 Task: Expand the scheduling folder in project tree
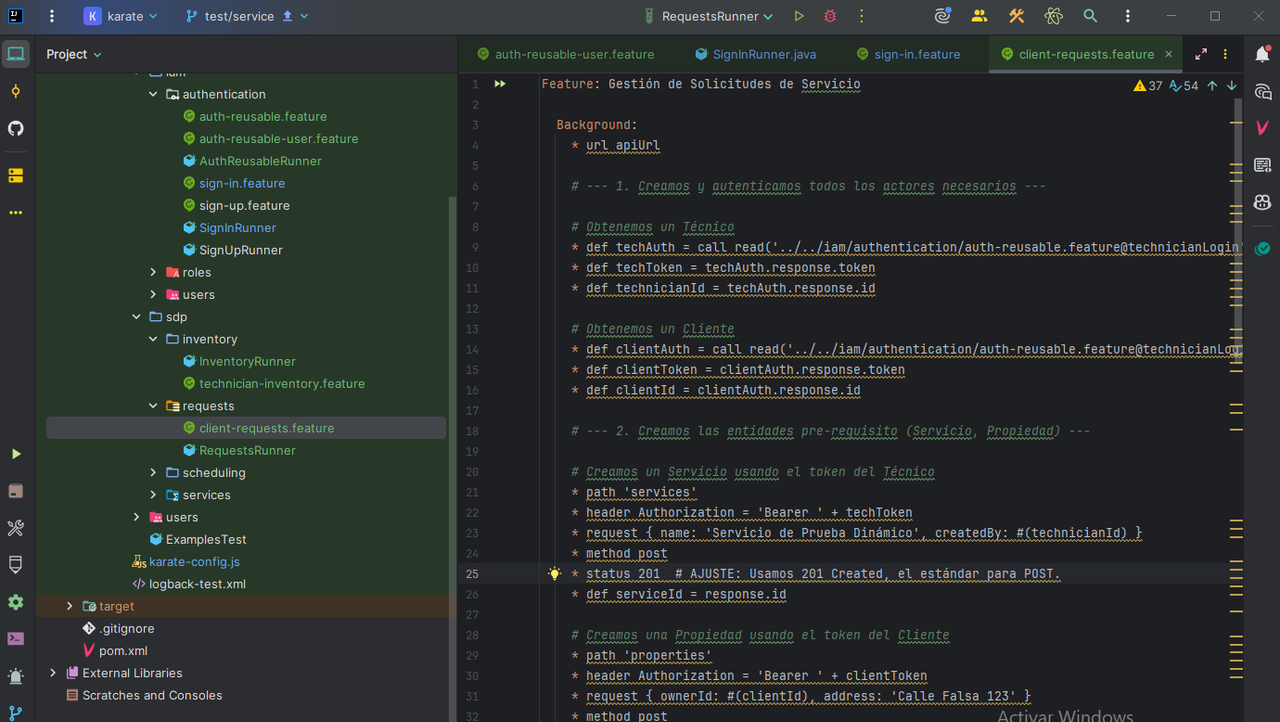(153, 473)
